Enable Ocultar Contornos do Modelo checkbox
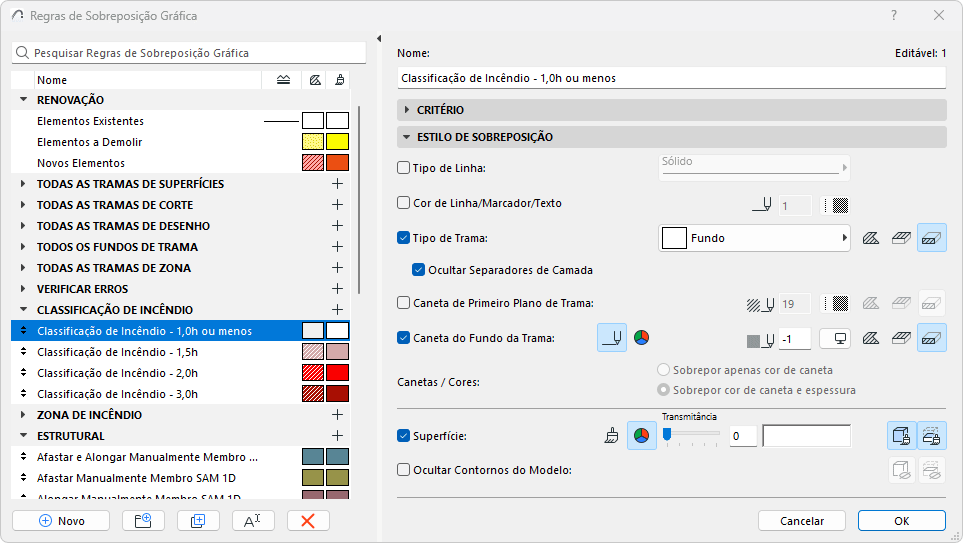Screen dimensions: 963x543 point(404,470)
